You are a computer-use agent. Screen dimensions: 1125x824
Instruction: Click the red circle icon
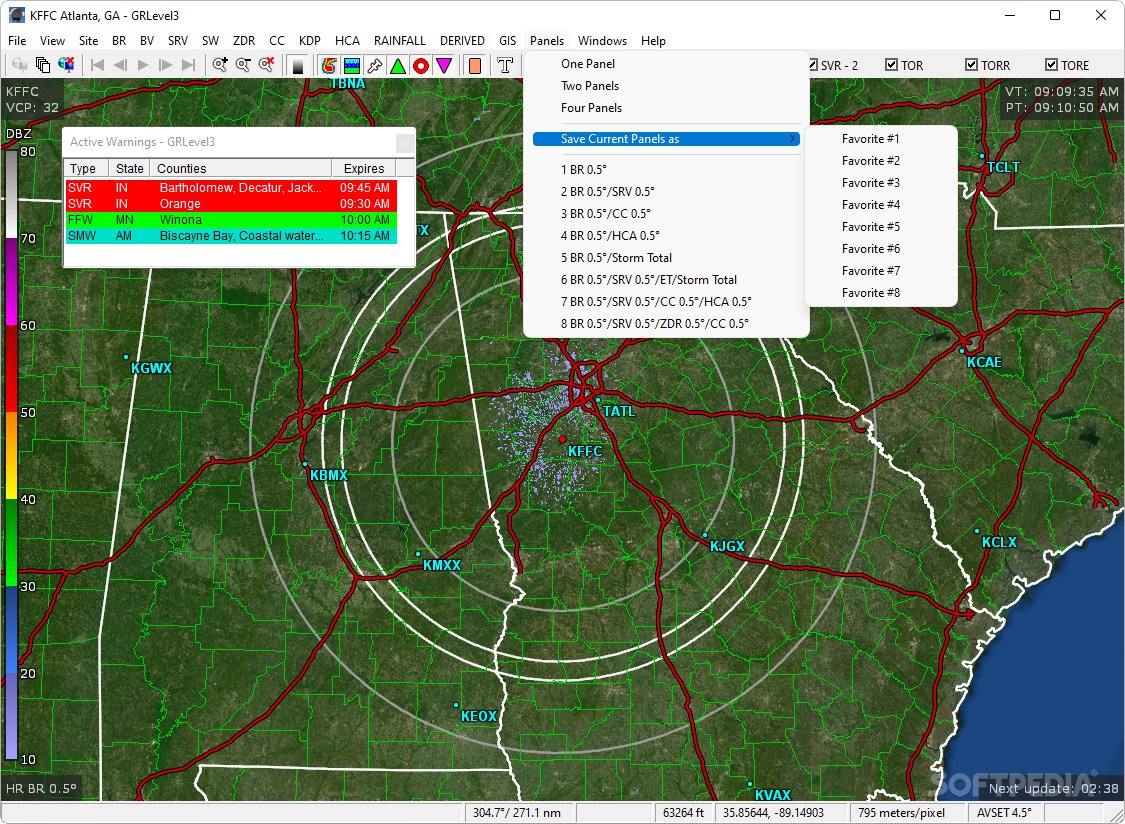point(421,65)
